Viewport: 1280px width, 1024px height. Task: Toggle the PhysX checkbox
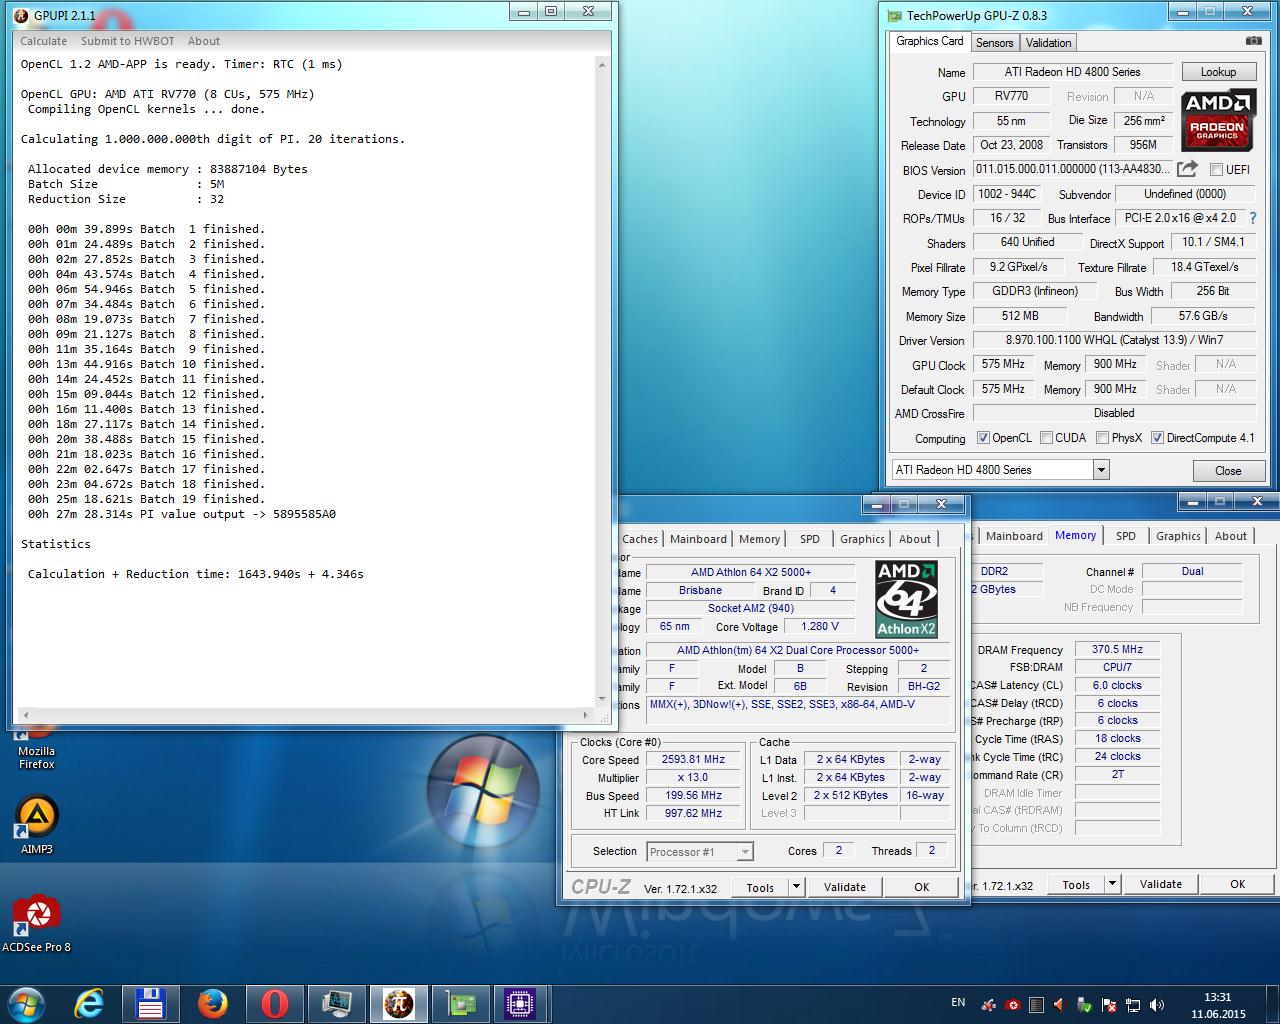(x=1102, y=438)
